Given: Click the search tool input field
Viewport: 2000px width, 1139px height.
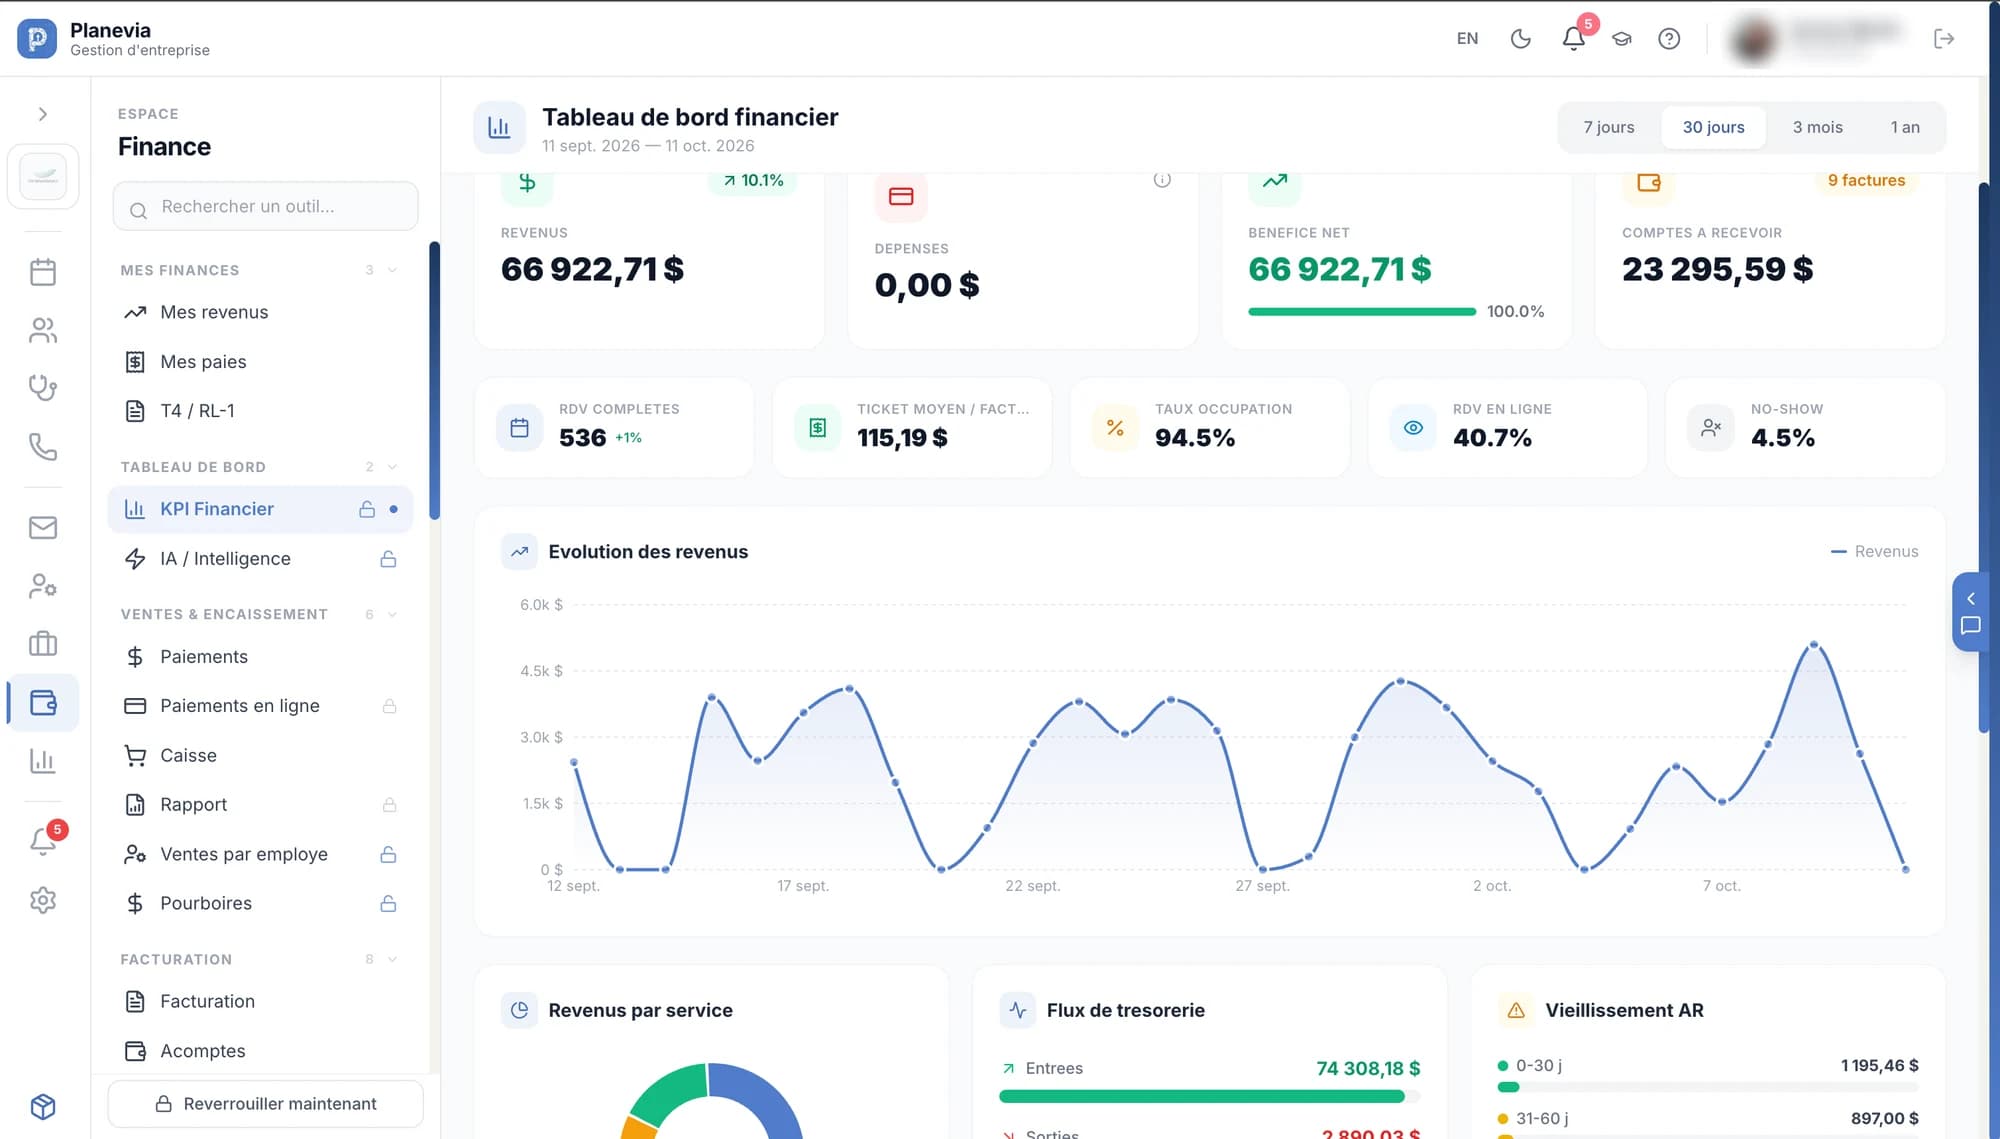Looking at the screenshot, I should click(x=265, y=207).
